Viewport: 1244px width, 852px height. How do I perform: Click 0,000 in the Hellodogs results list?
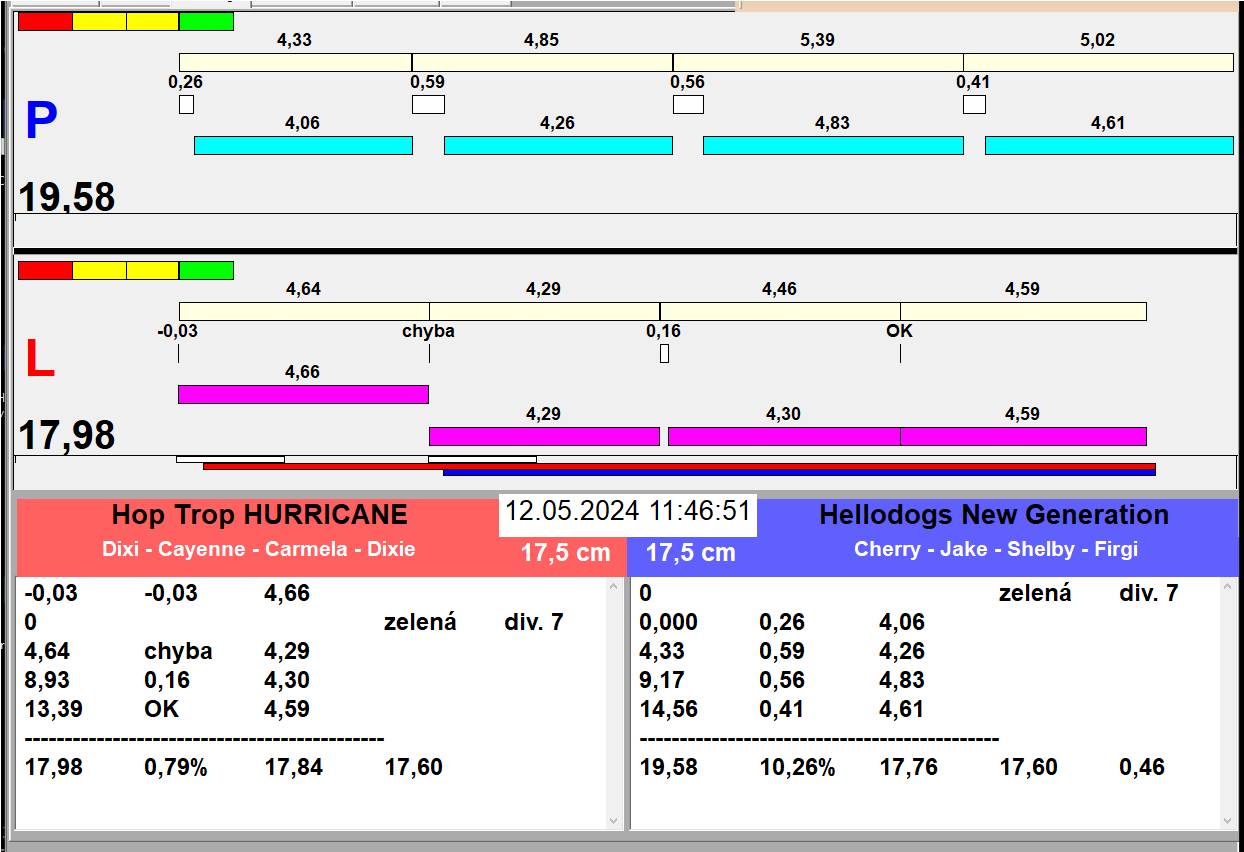668,623
